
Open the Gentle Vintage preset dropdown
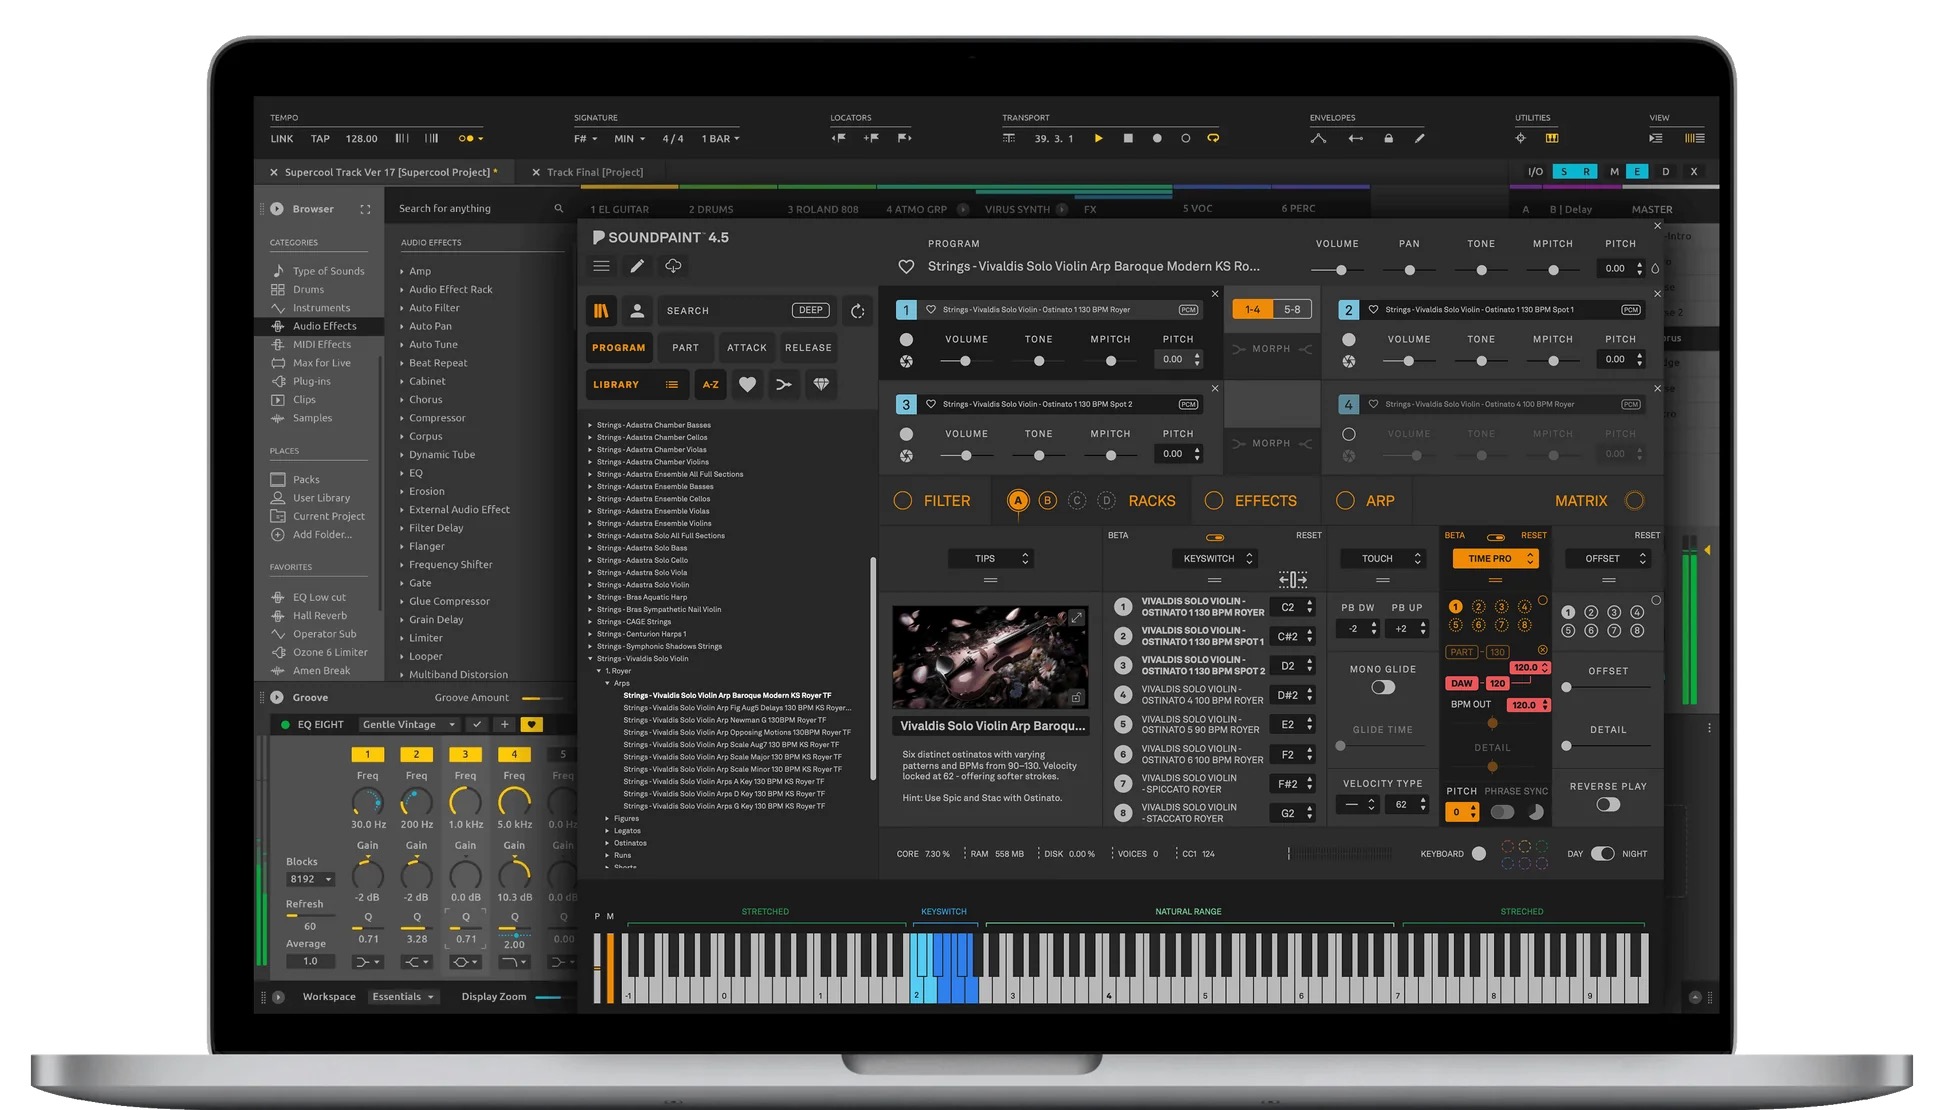click(x=408, y=725)
